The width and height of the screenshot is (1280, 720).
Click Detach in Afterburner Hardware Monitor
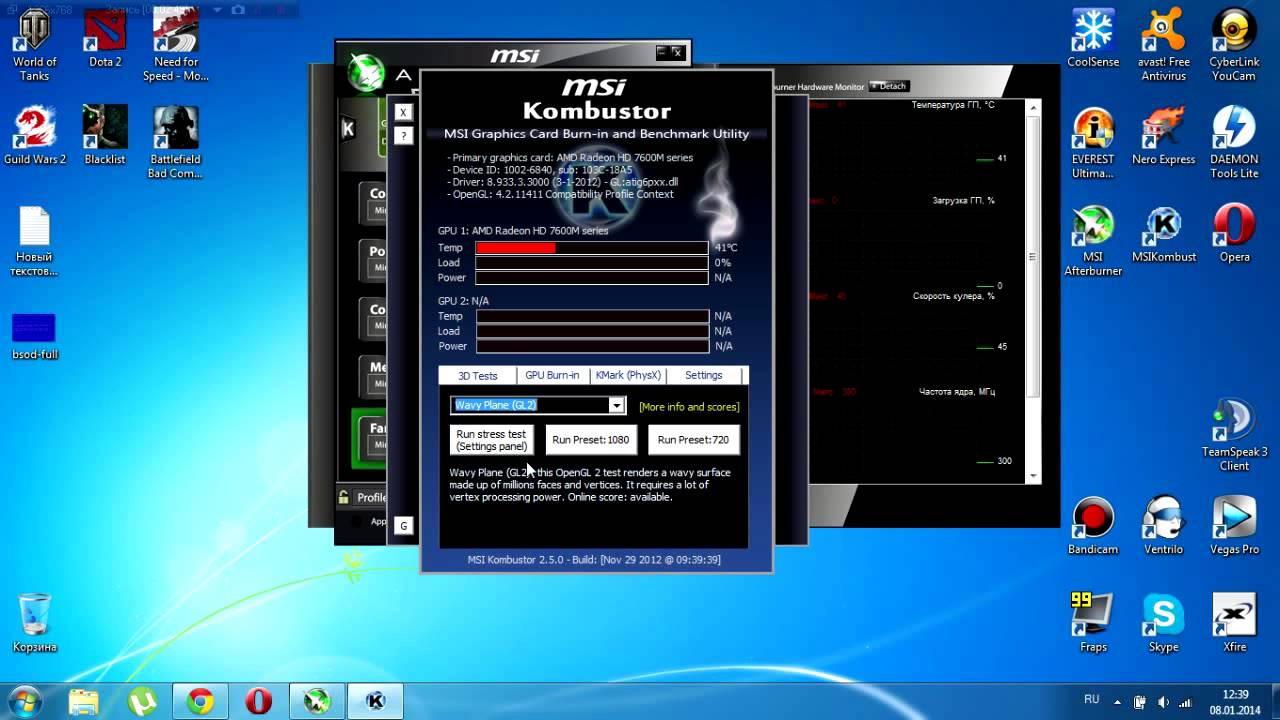(888, 86)
